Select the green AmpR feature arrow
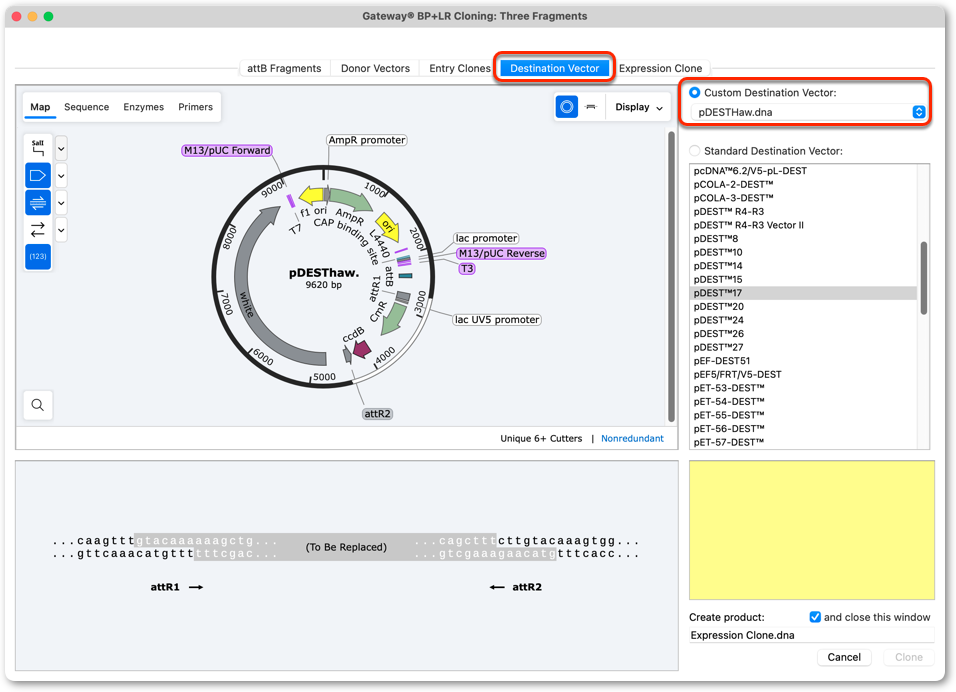The width and height of the screenshot is (956, 692). point(351,199)
